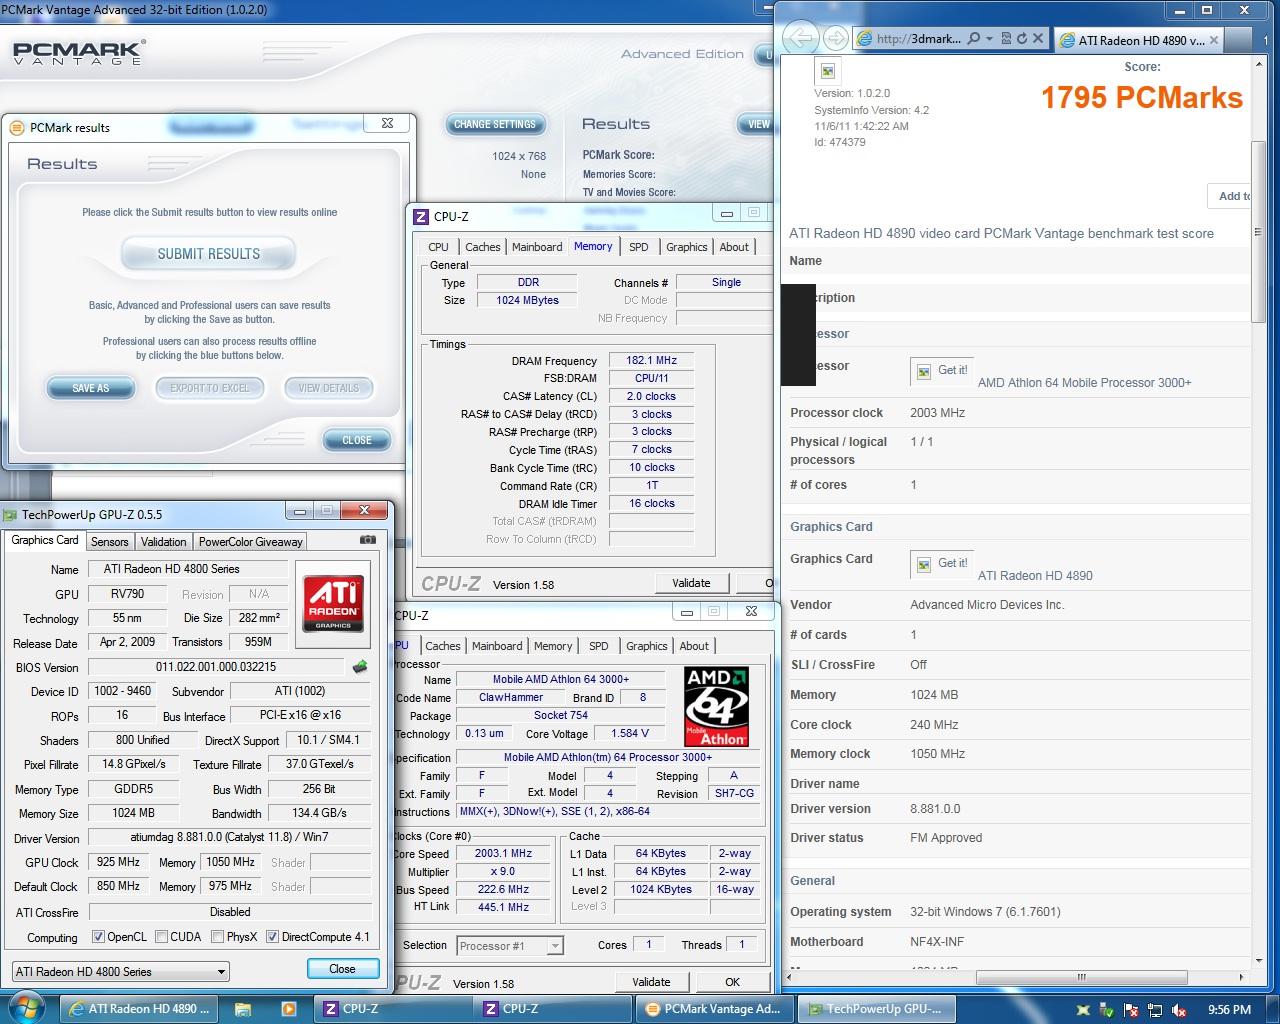Click the 1795 PCMarks score text
Viewport: 1280px width, 1024px height.
1141,98
